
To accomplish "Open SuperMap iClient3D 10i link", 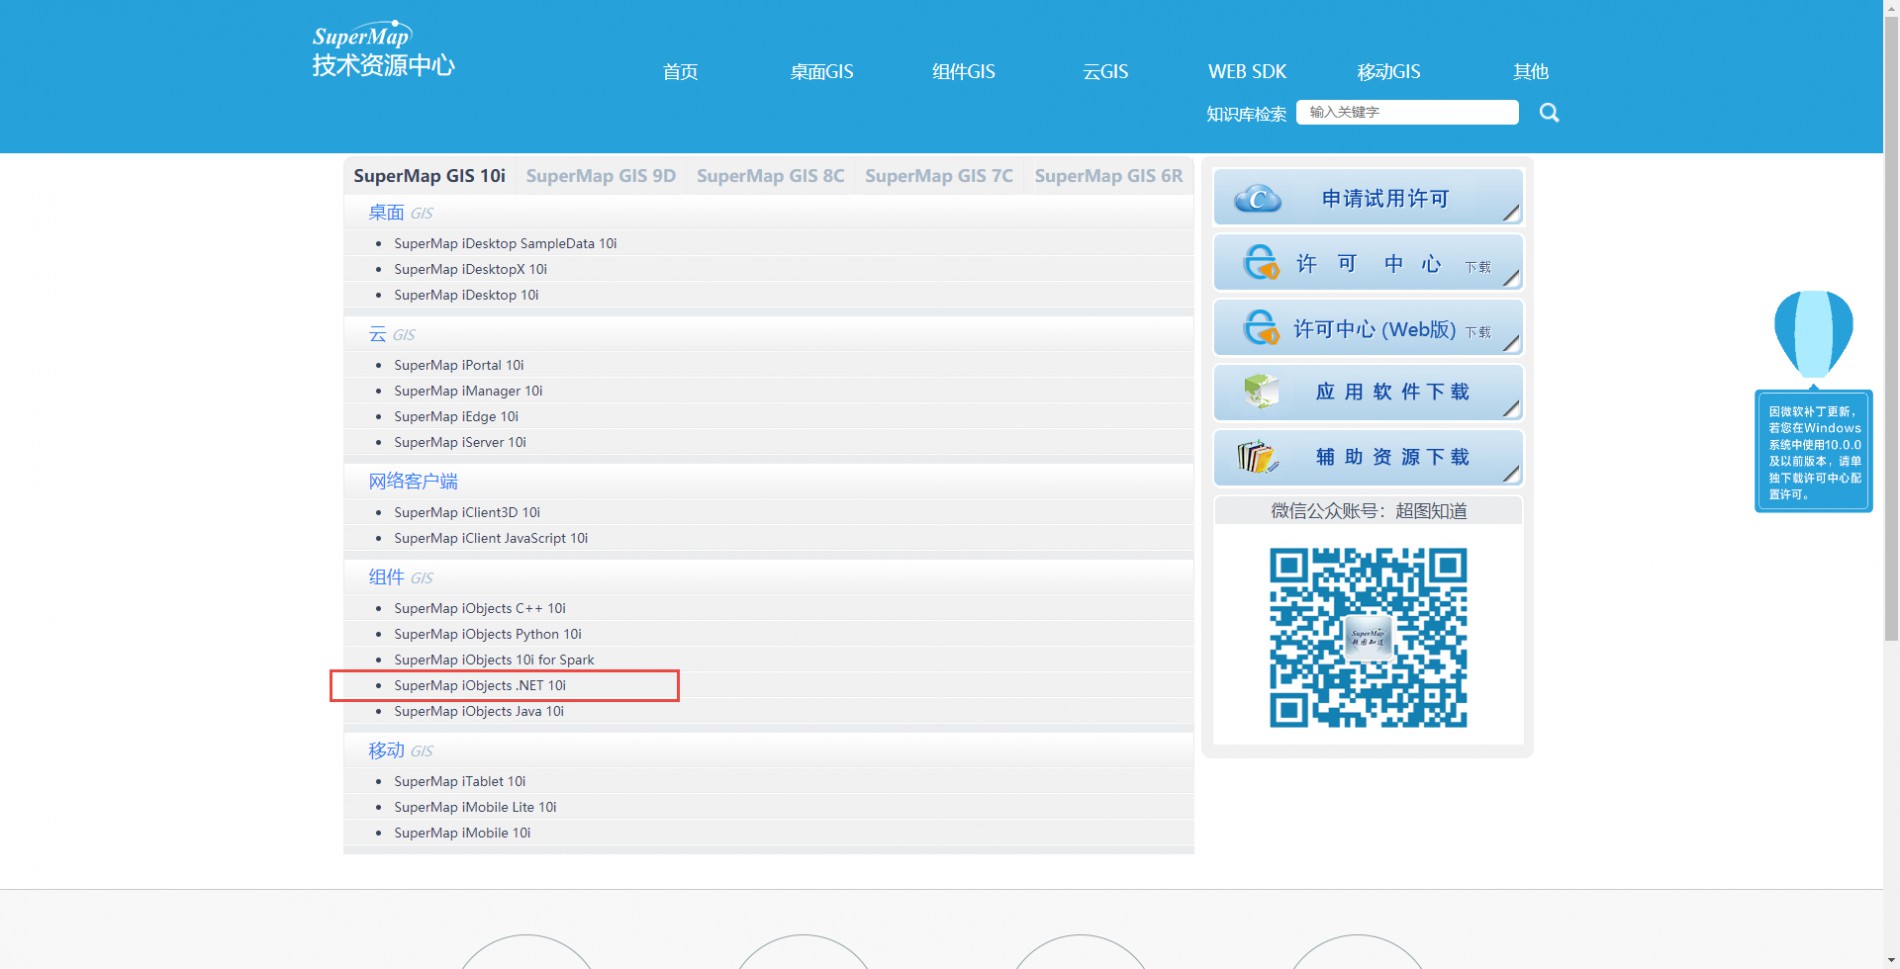I will point(467,512).
